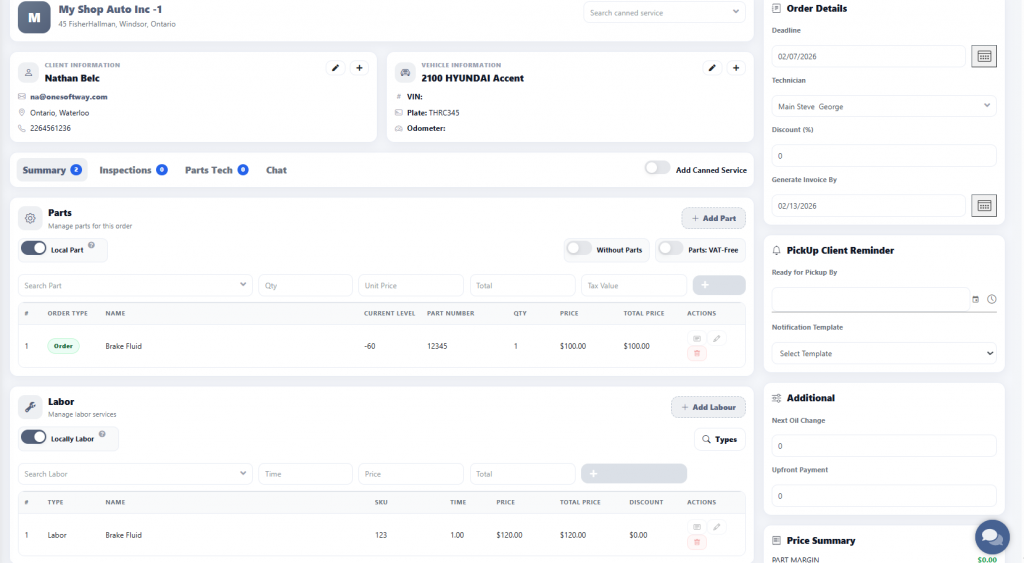Viewport: 1024px width, 563px height.
Task: Delete the Brake Fluid part row
Action: pos(697,353)
